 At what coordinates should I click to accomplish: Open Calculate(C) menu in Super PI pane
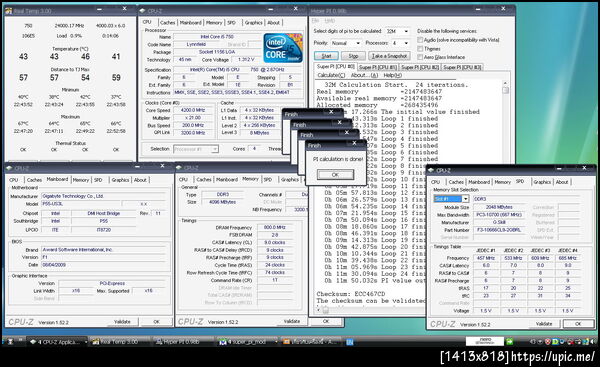(331, 75)
